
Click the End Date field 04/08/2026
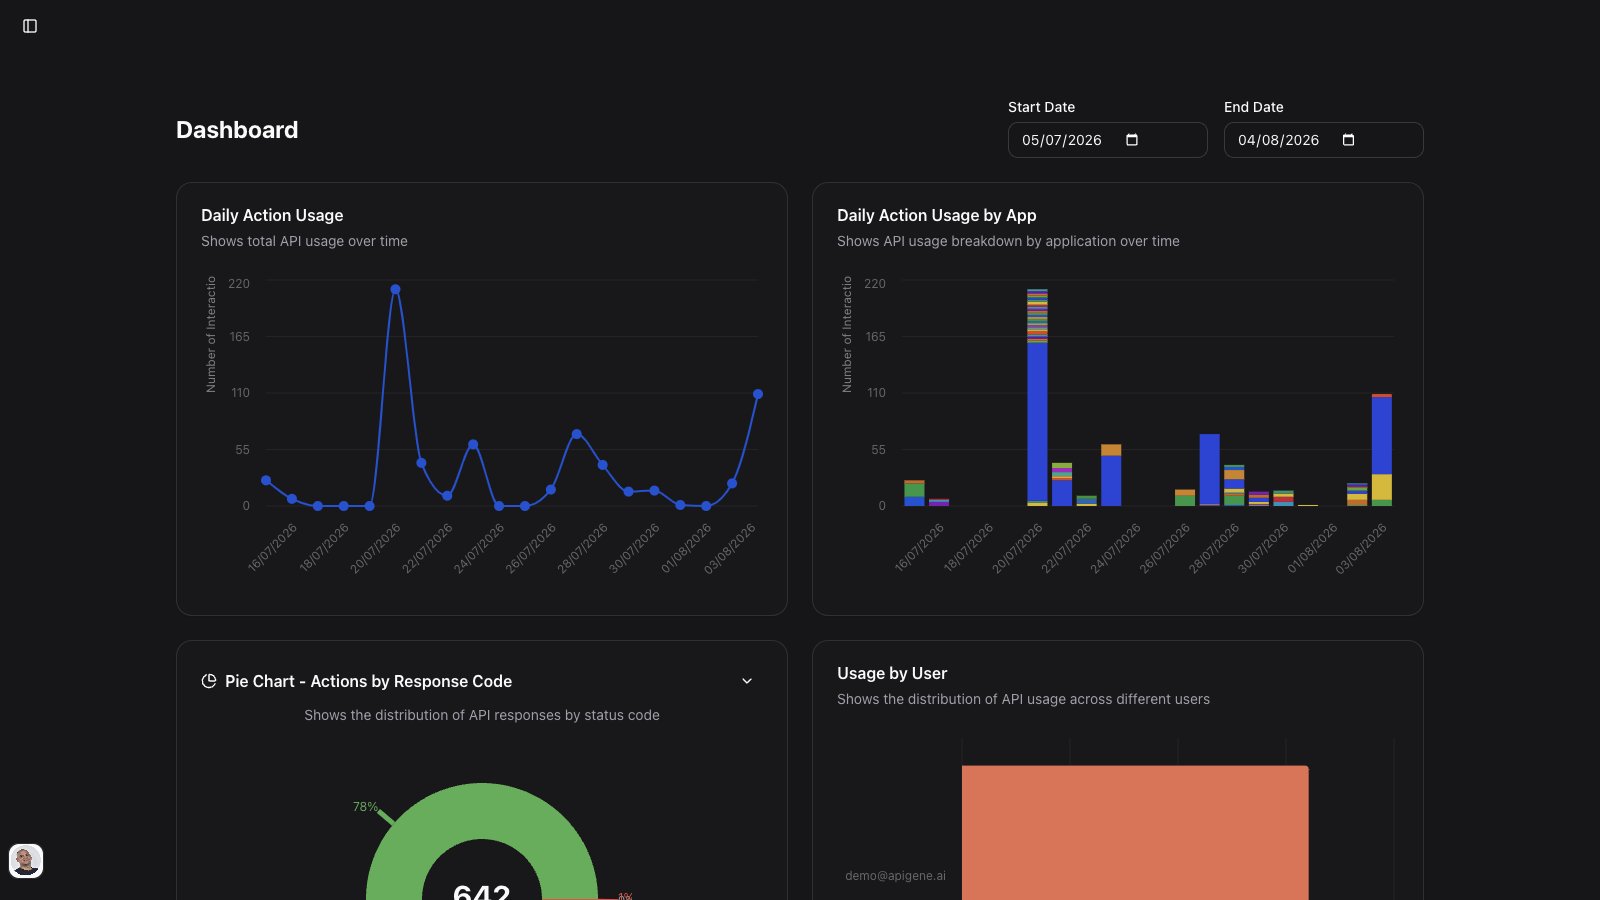click(x=1324, y=140)
